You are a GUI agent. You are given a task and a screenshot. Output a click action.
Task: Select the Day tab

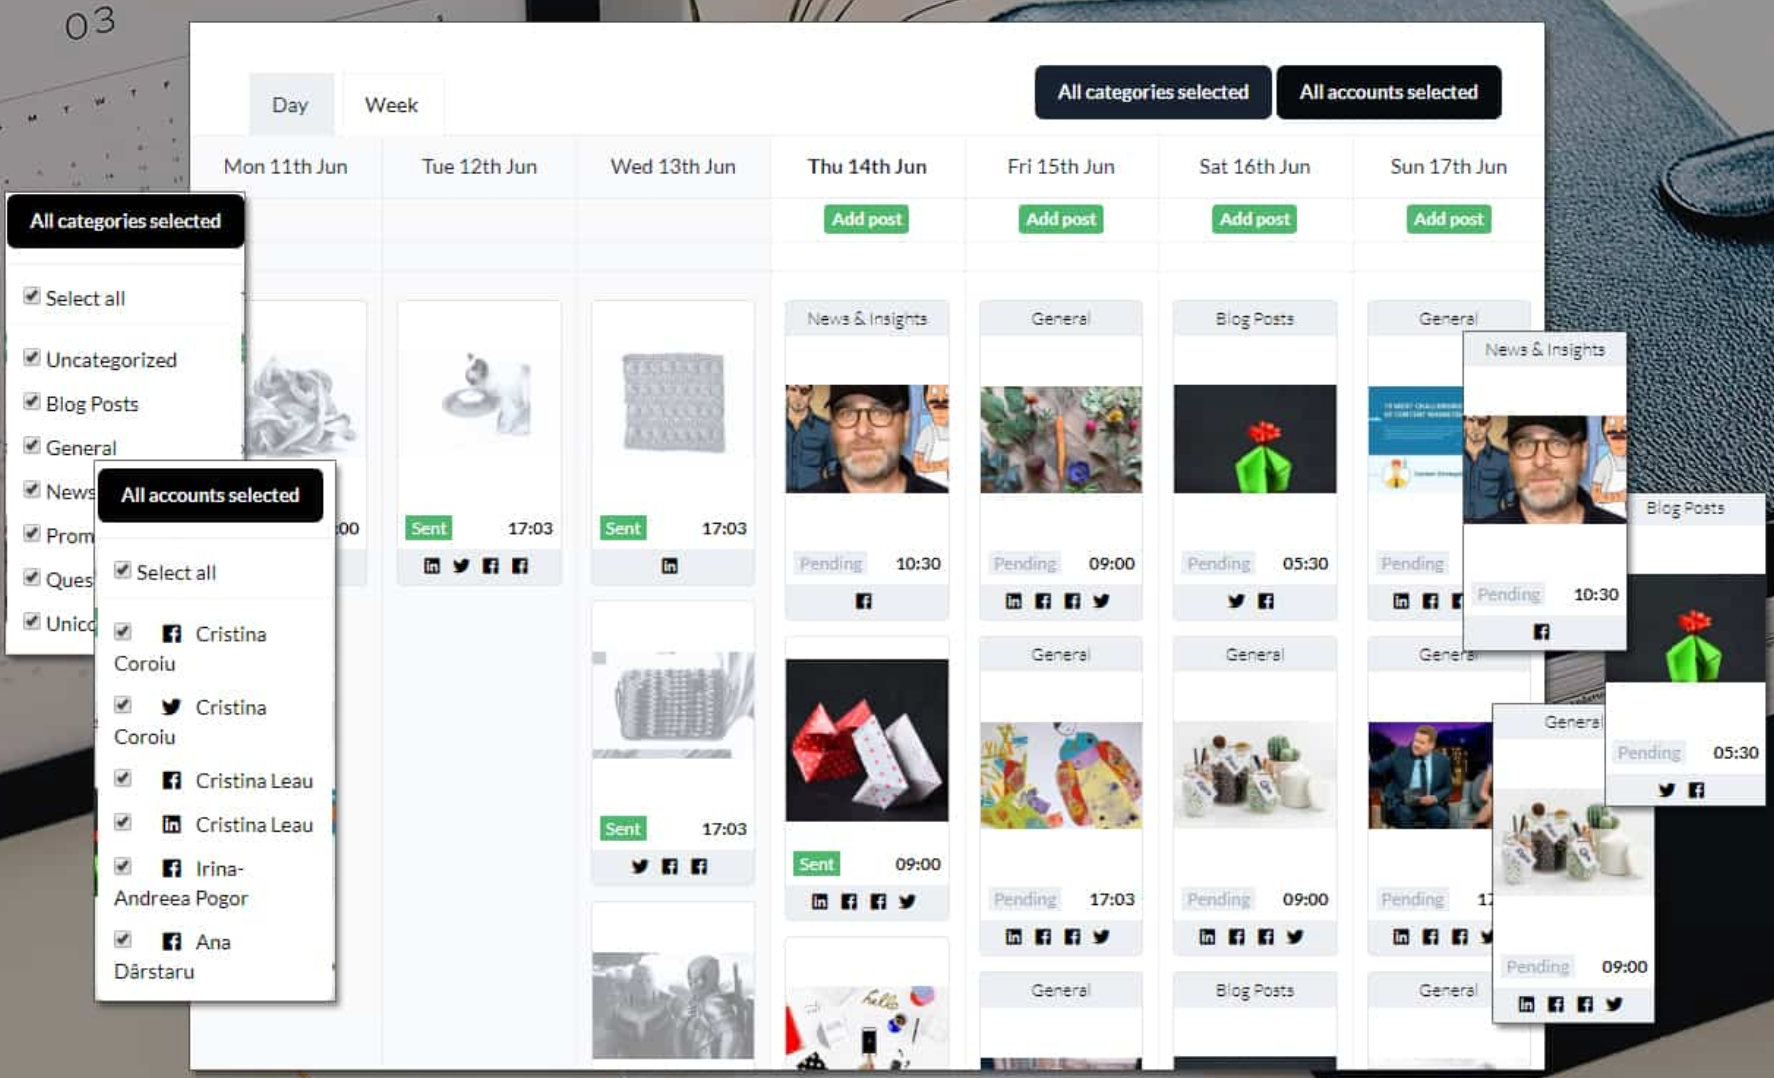pos(290,104)
